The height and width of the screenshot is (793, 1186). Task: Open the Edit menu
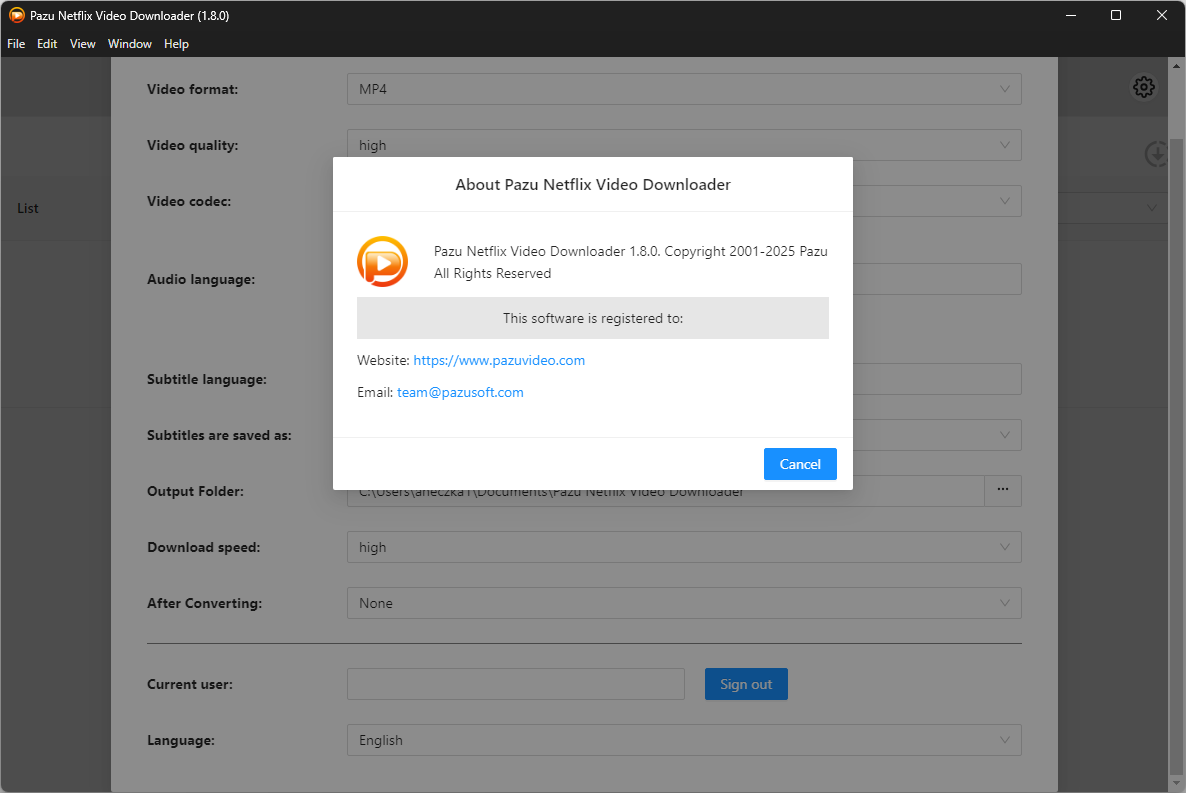tap(47, 44)
